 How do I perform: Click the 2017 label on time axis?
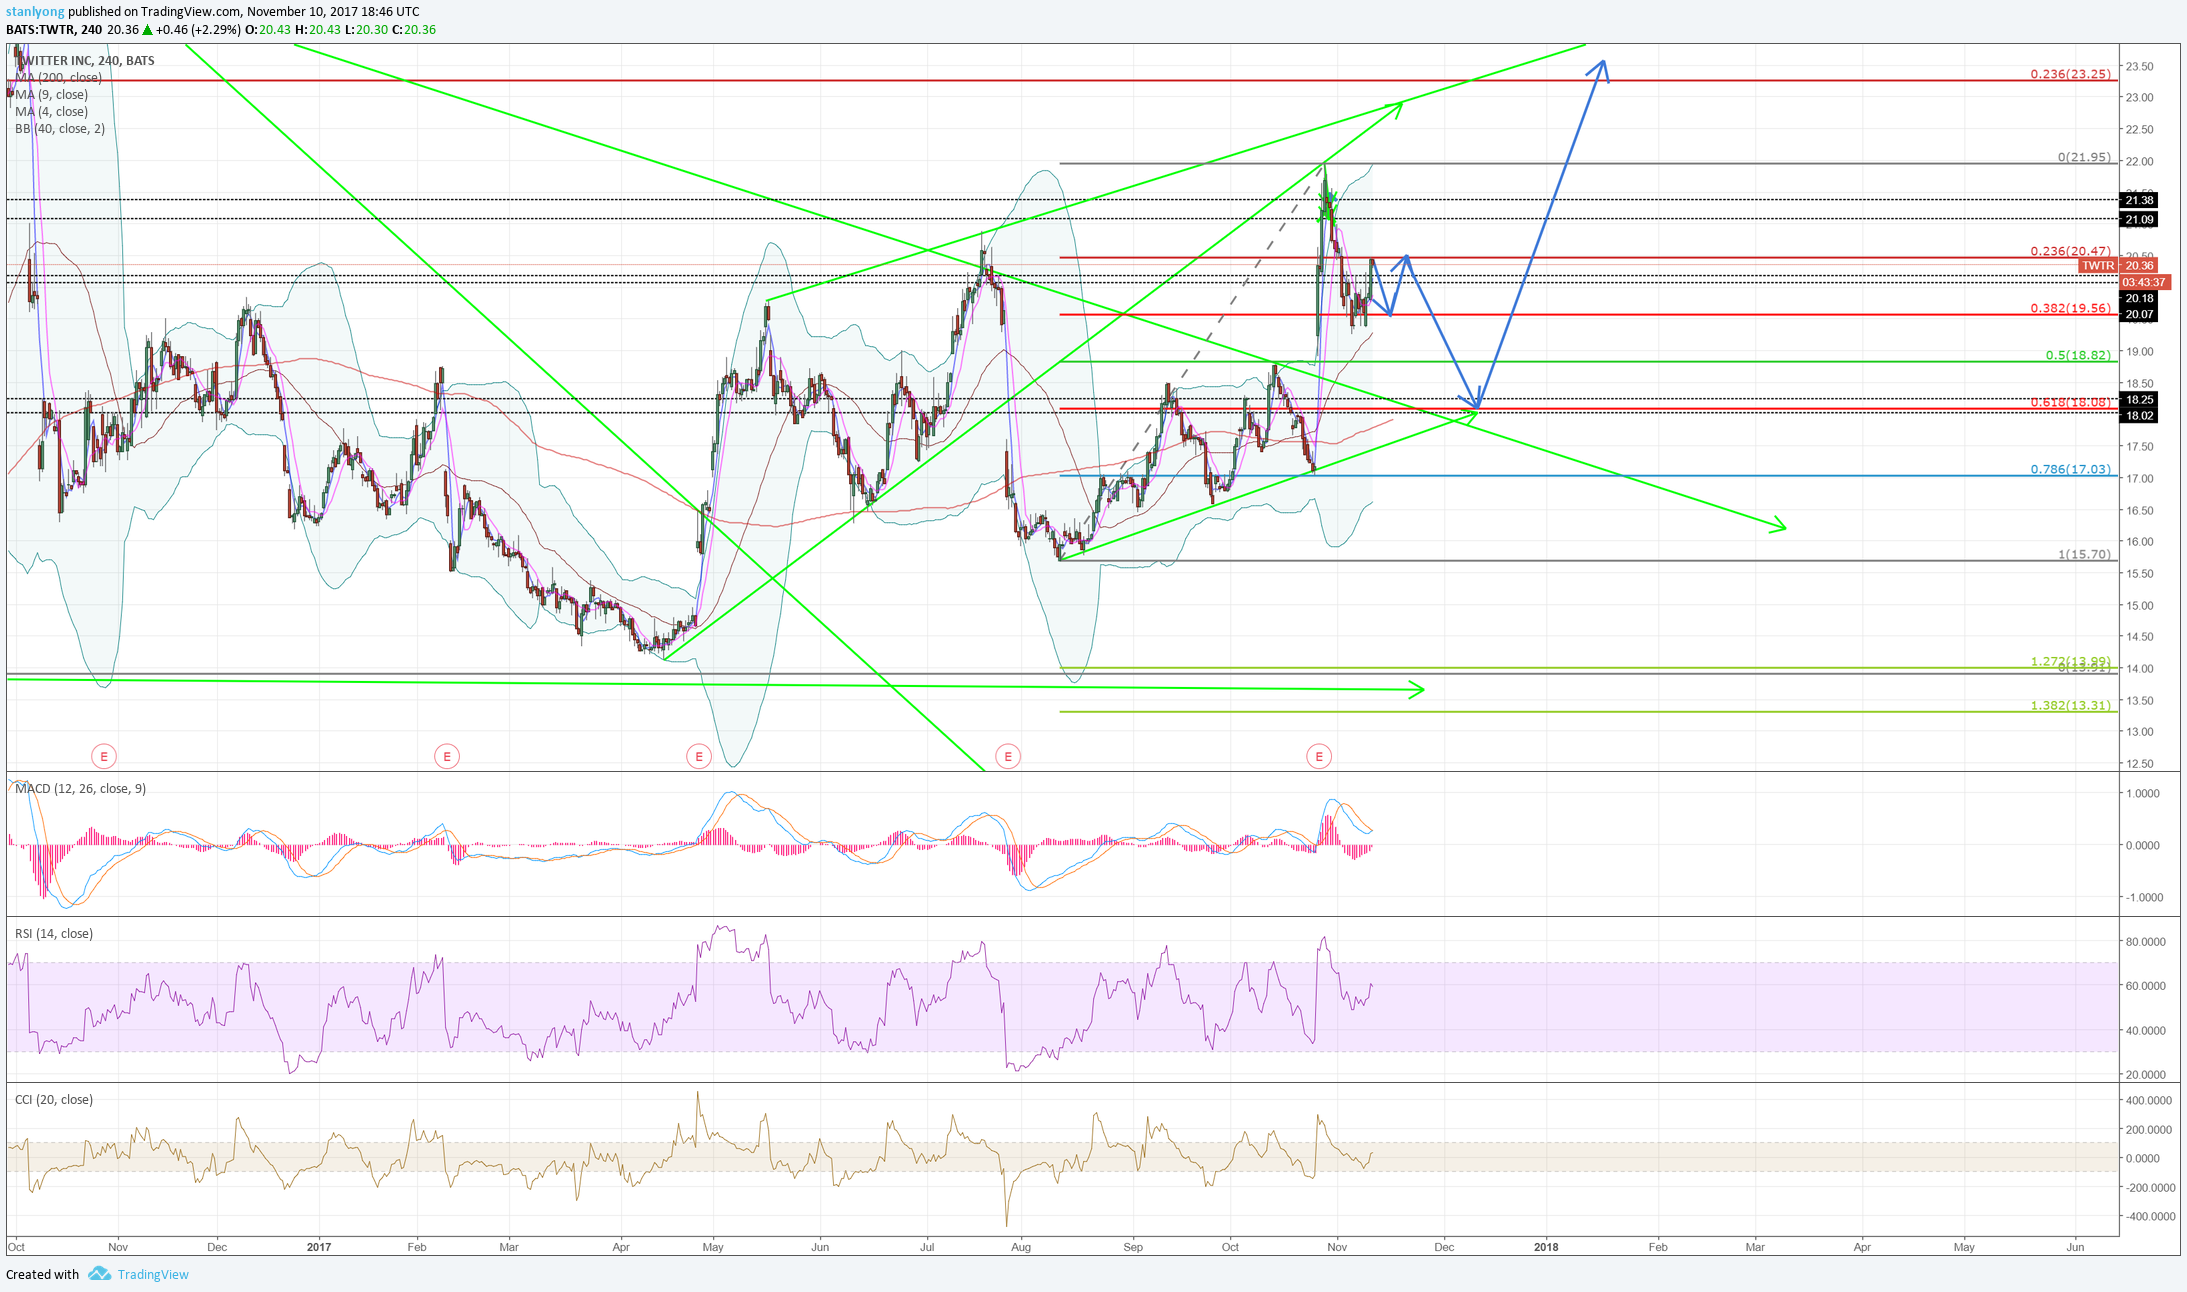point(319,1247)
